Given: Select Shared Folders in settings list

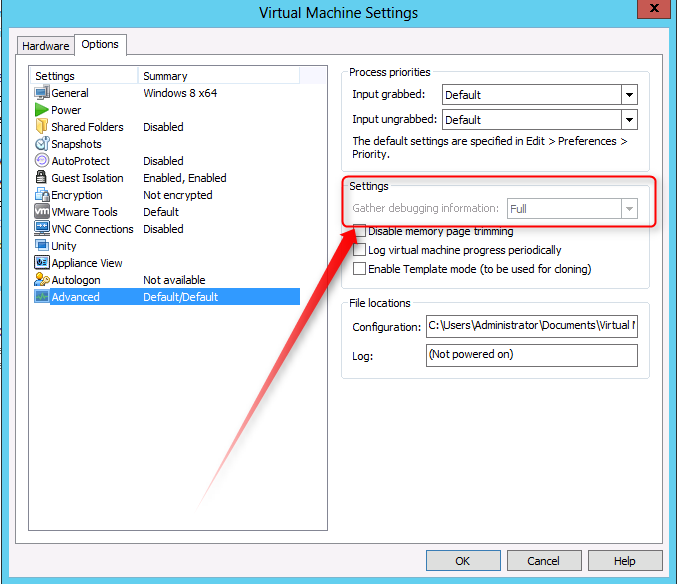Looking at the screenshot, I should [87, 127].
